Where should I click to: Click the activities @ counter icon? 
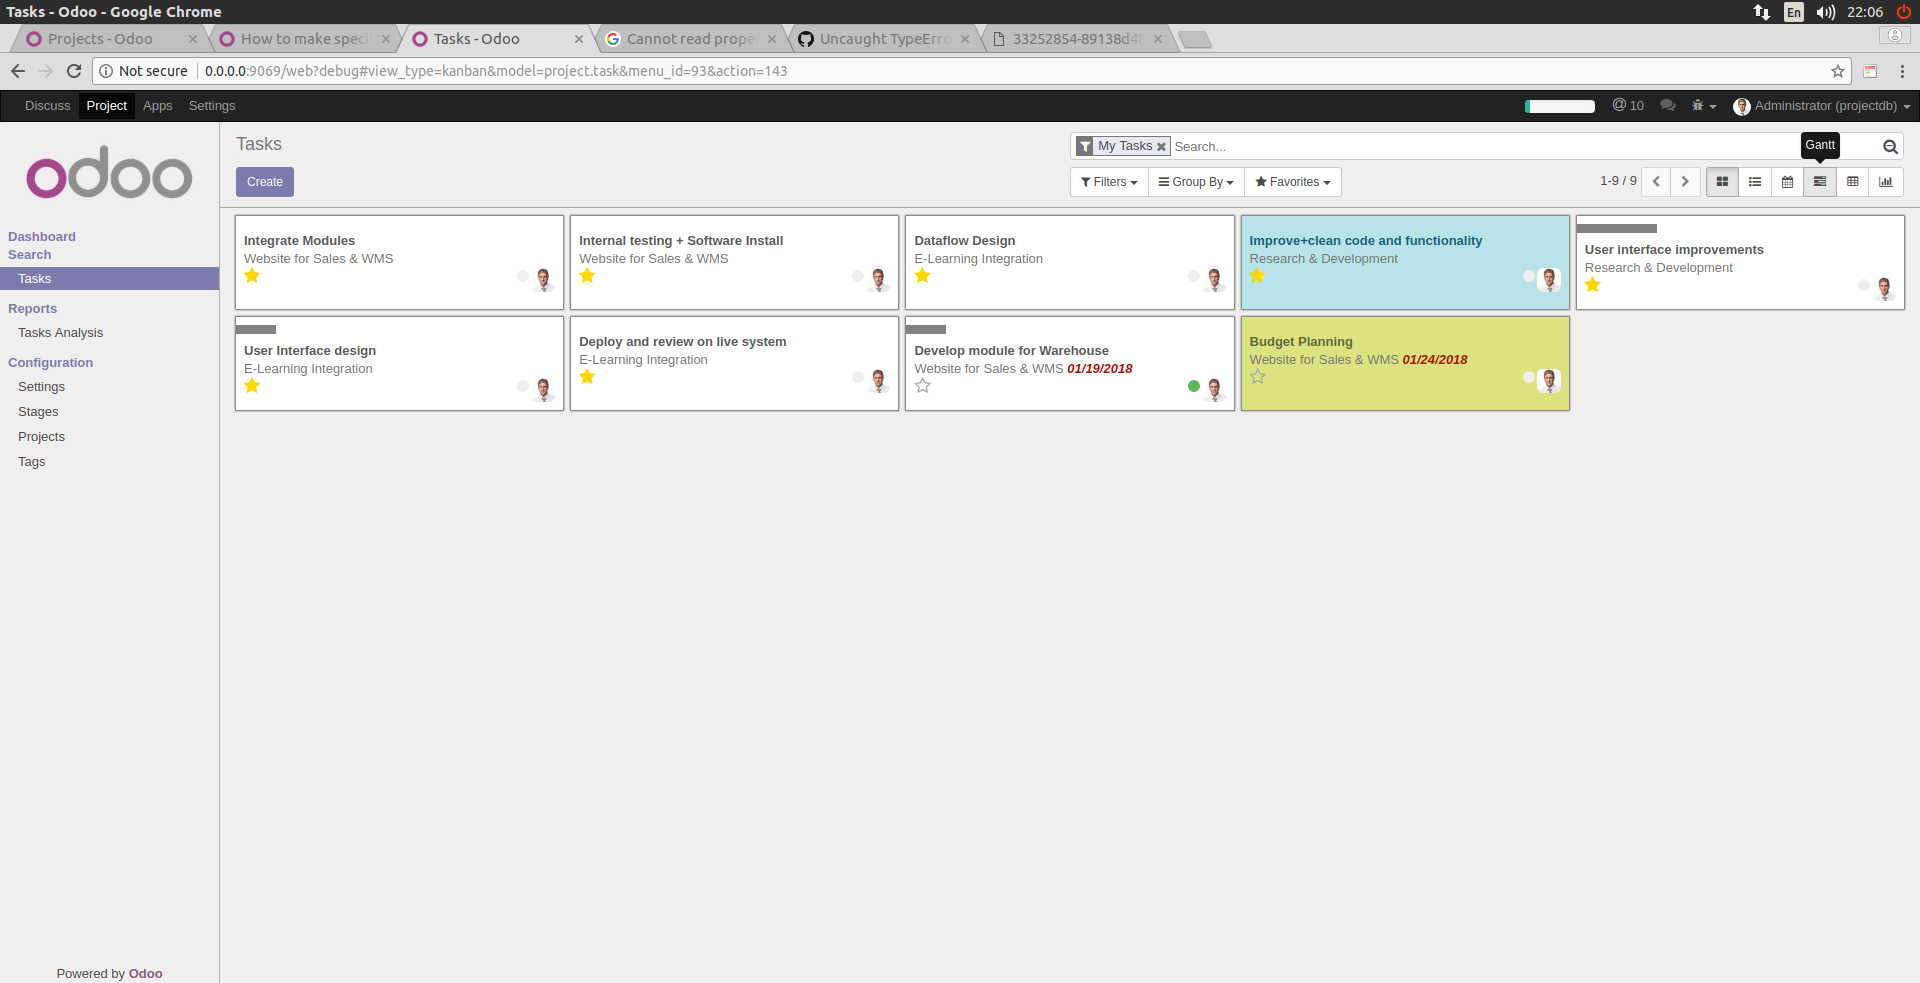pyautogui.click(x=1628, y=105)
